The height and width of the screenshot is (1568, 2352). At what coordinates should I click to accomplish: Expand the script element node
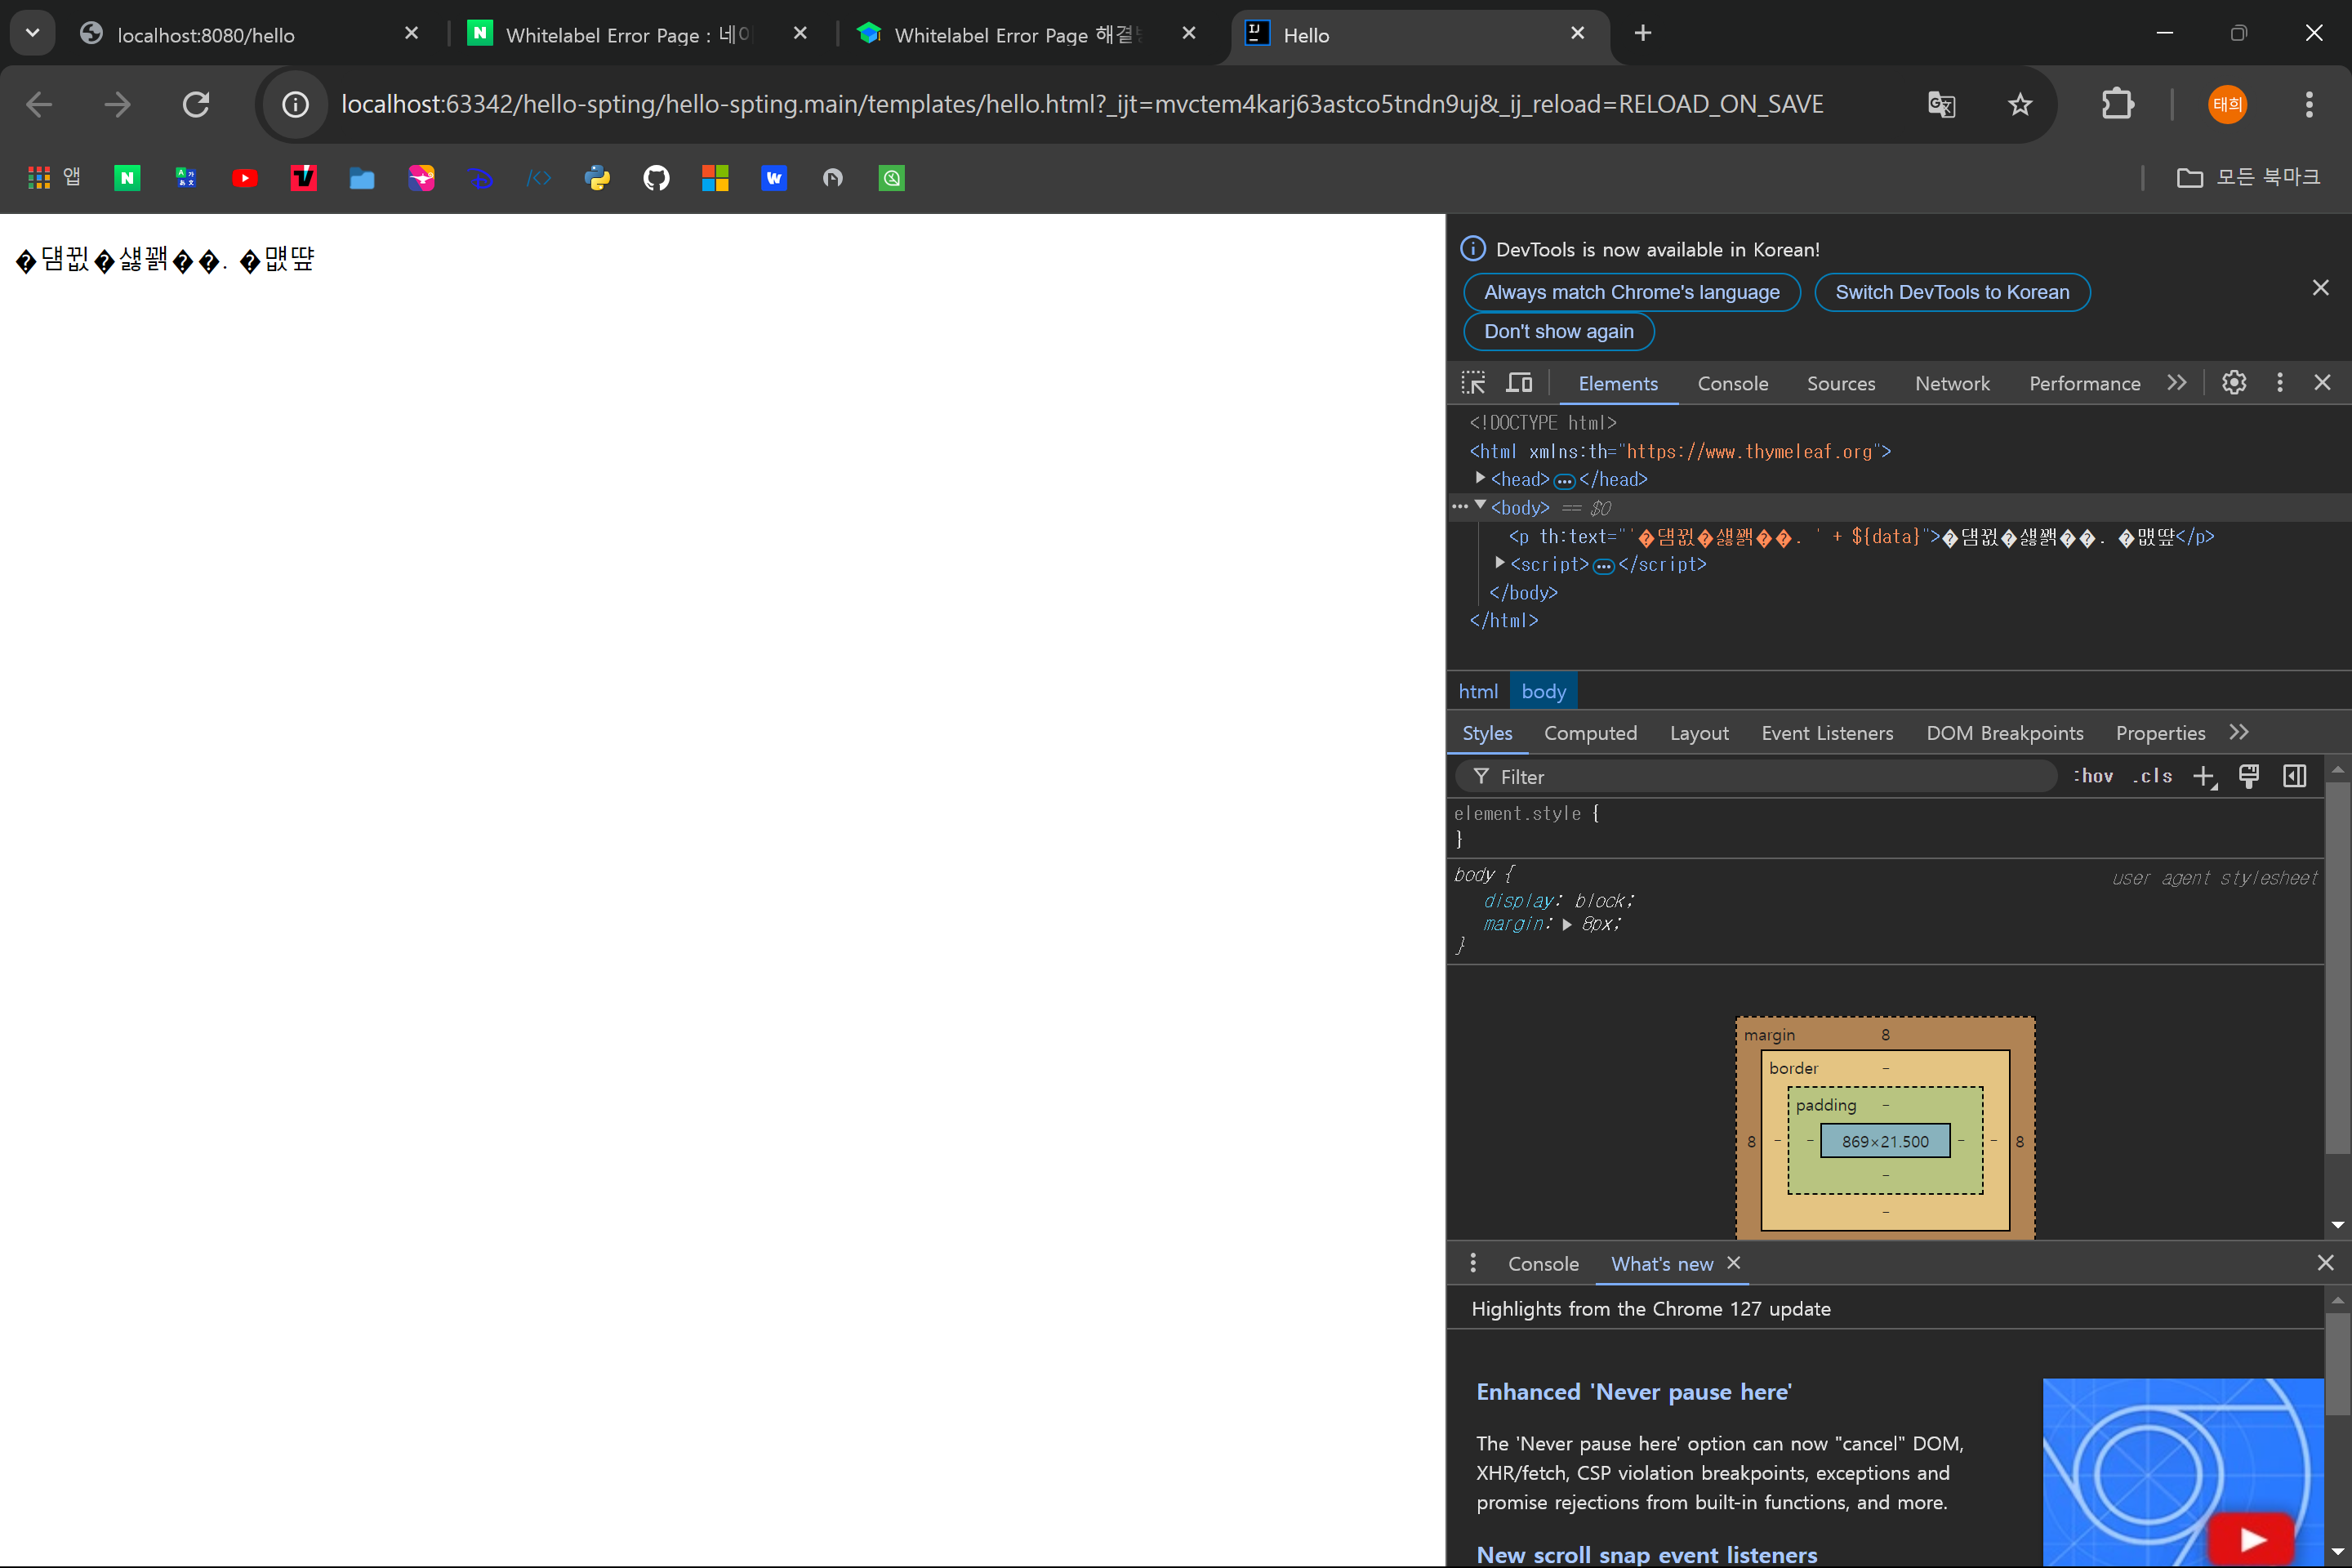tap(1500, 563)
